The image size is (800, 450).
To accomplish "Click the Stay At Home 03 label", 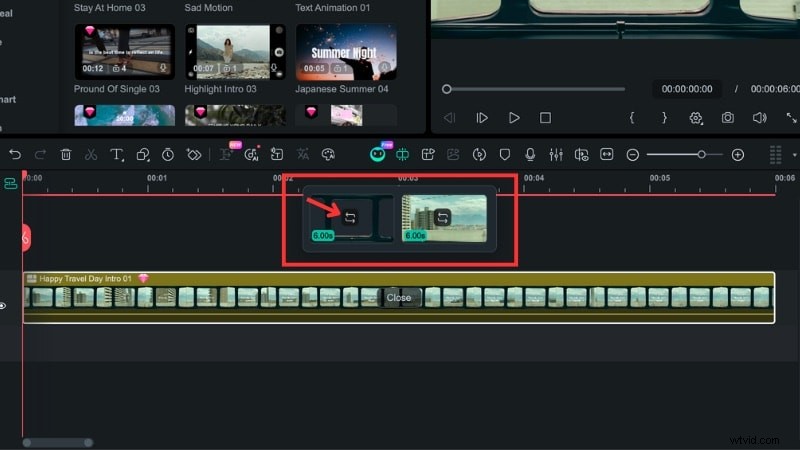I will click(x=109, y=8).
